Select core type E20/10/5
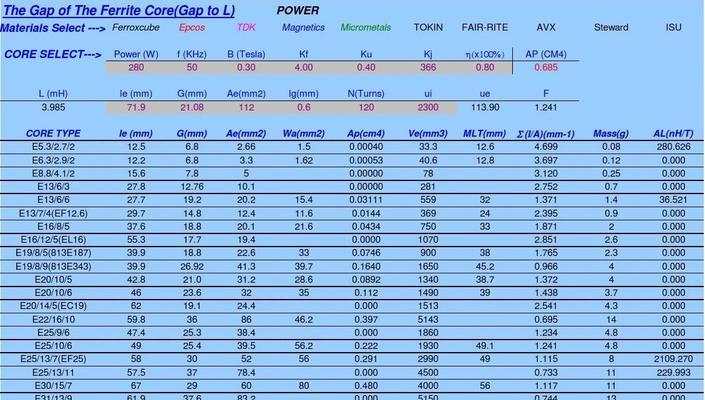 (x=53, y=280)
